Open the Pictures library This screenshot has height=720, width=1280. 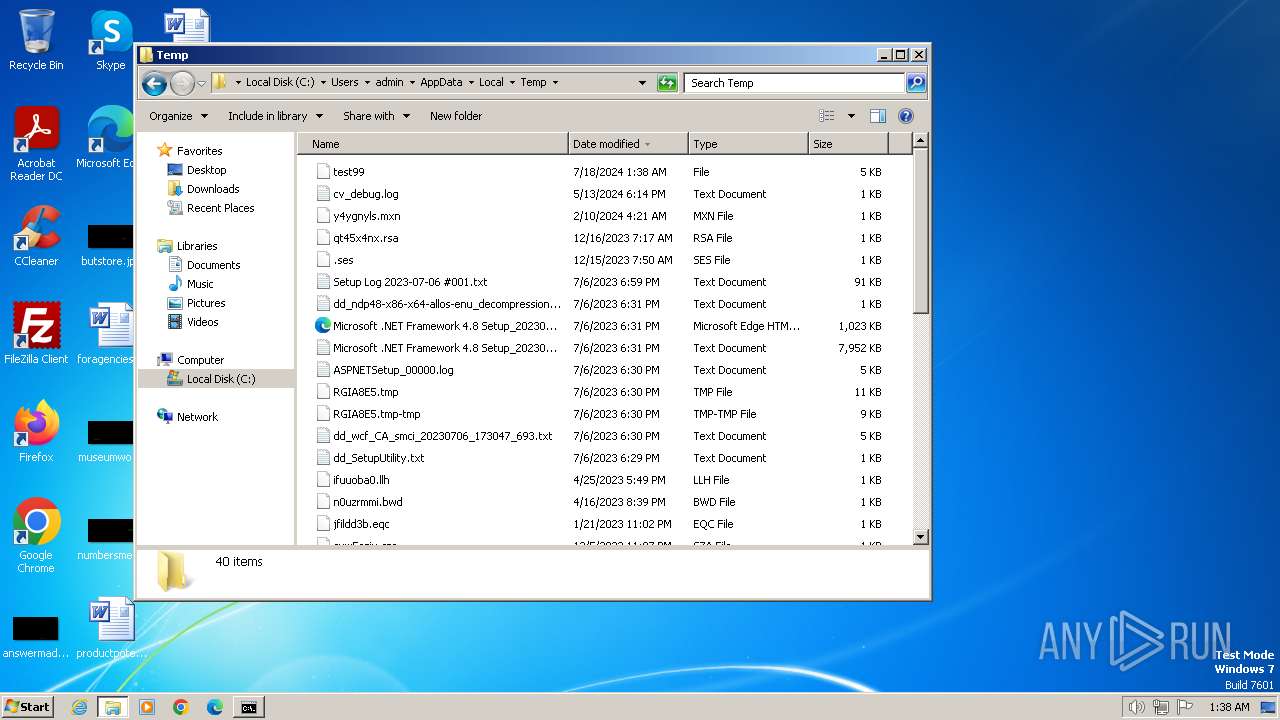206,303
